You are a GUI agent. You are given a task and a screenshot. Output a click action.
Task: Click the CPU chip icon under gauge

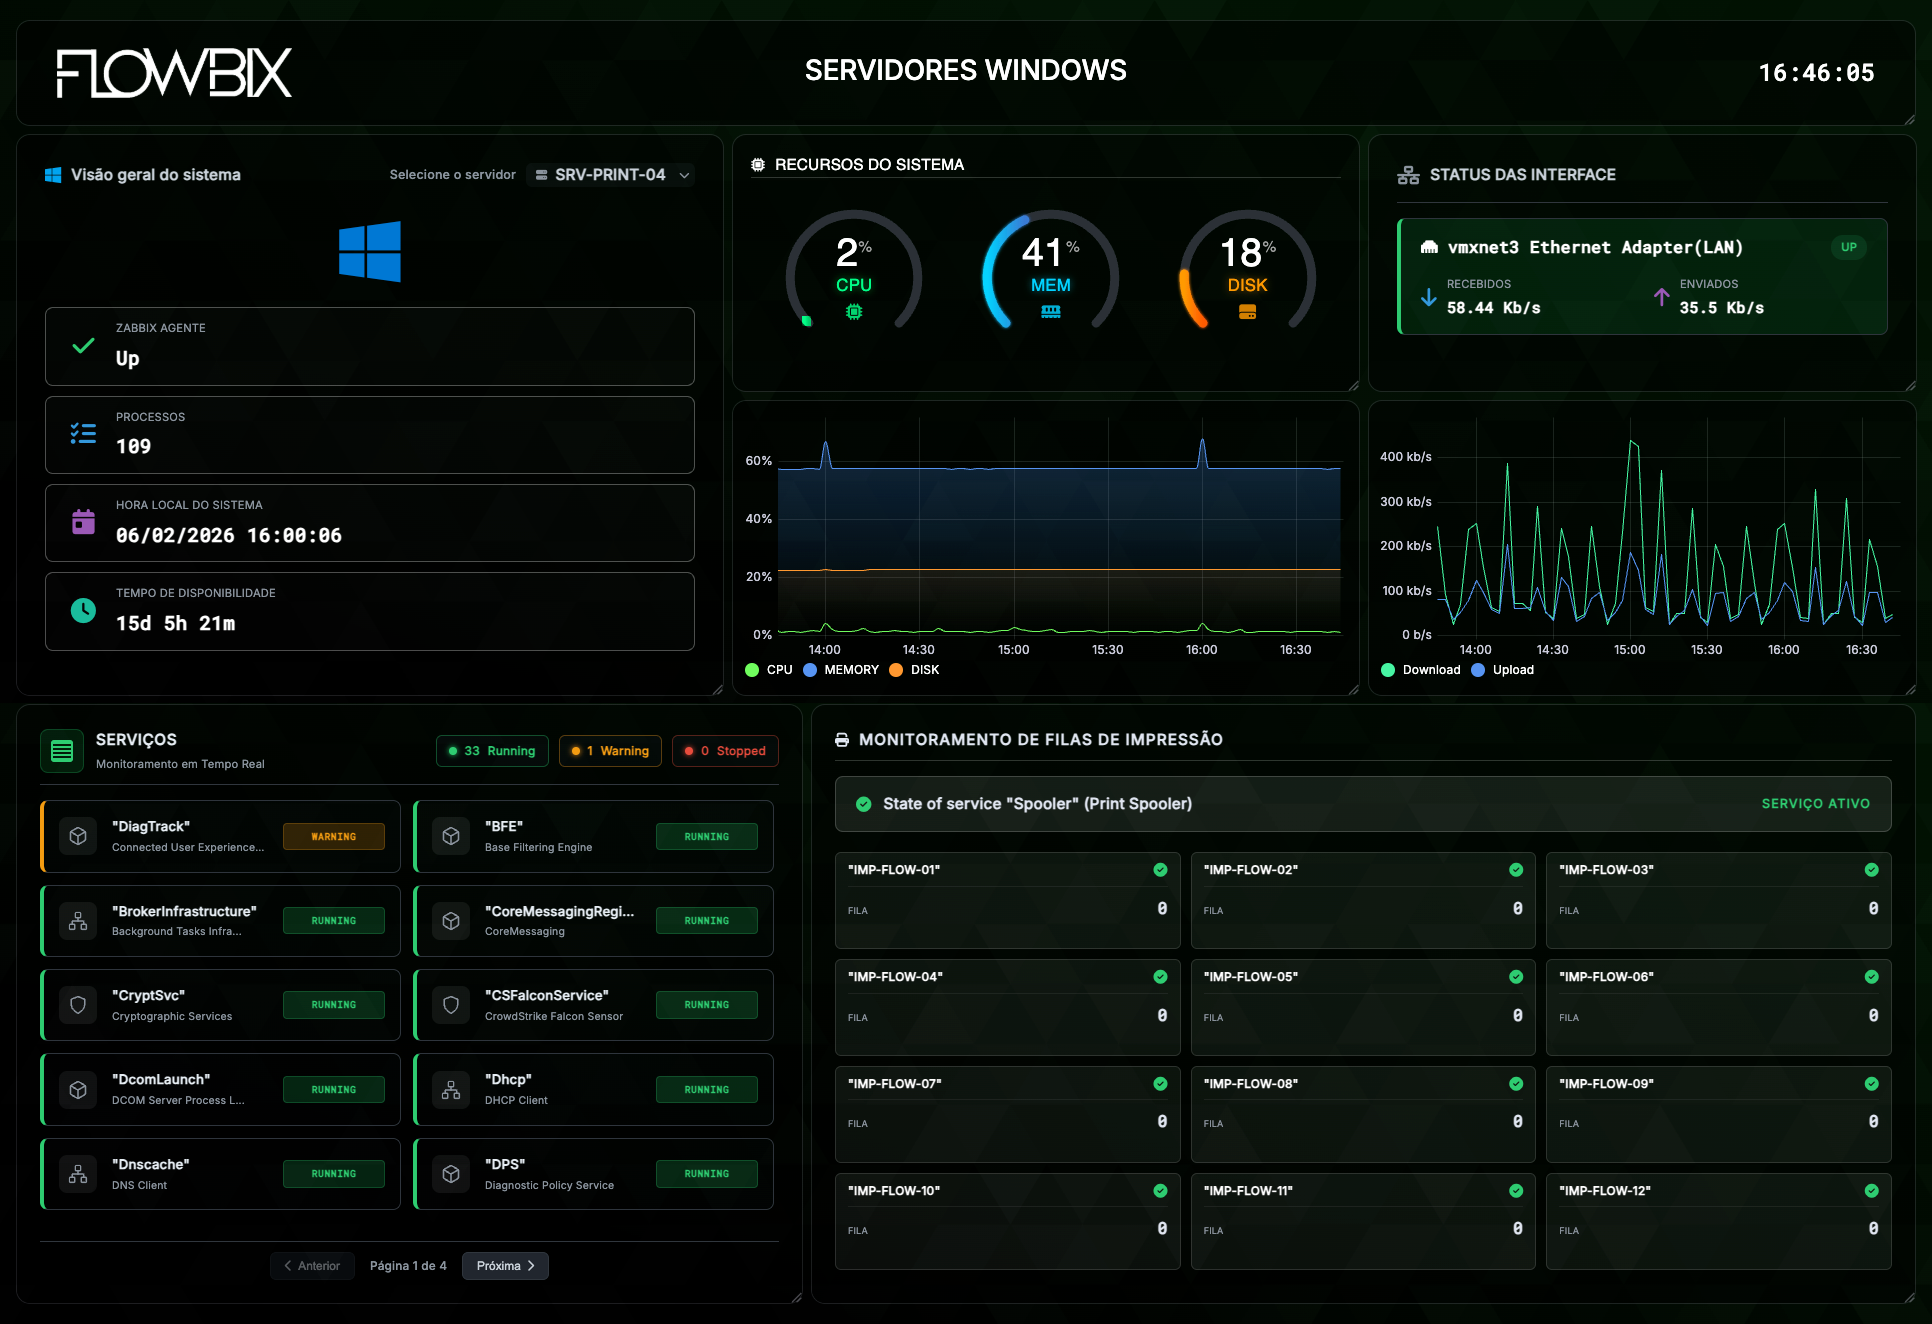(x=854, y=312)
